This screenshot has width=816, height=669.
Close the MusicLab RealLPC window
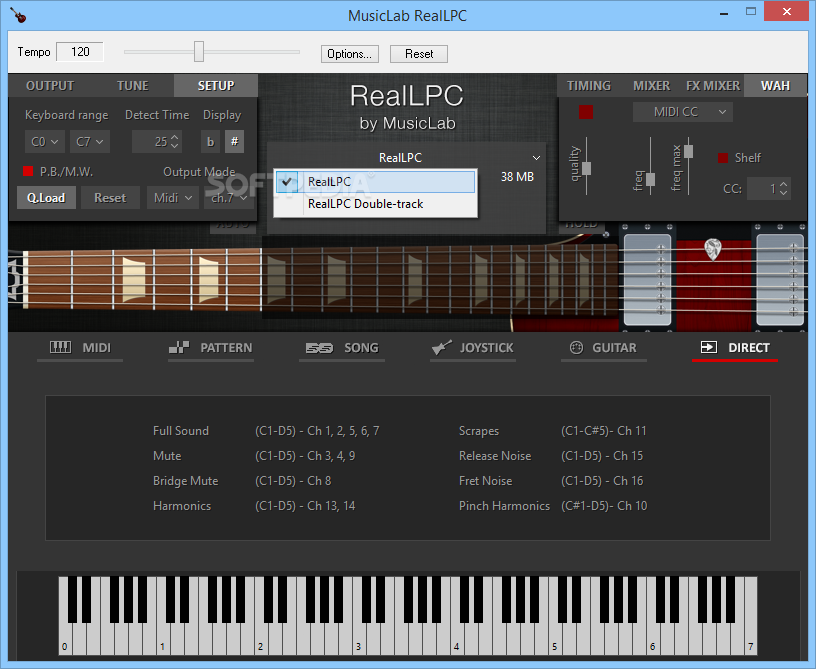[787, 11]
